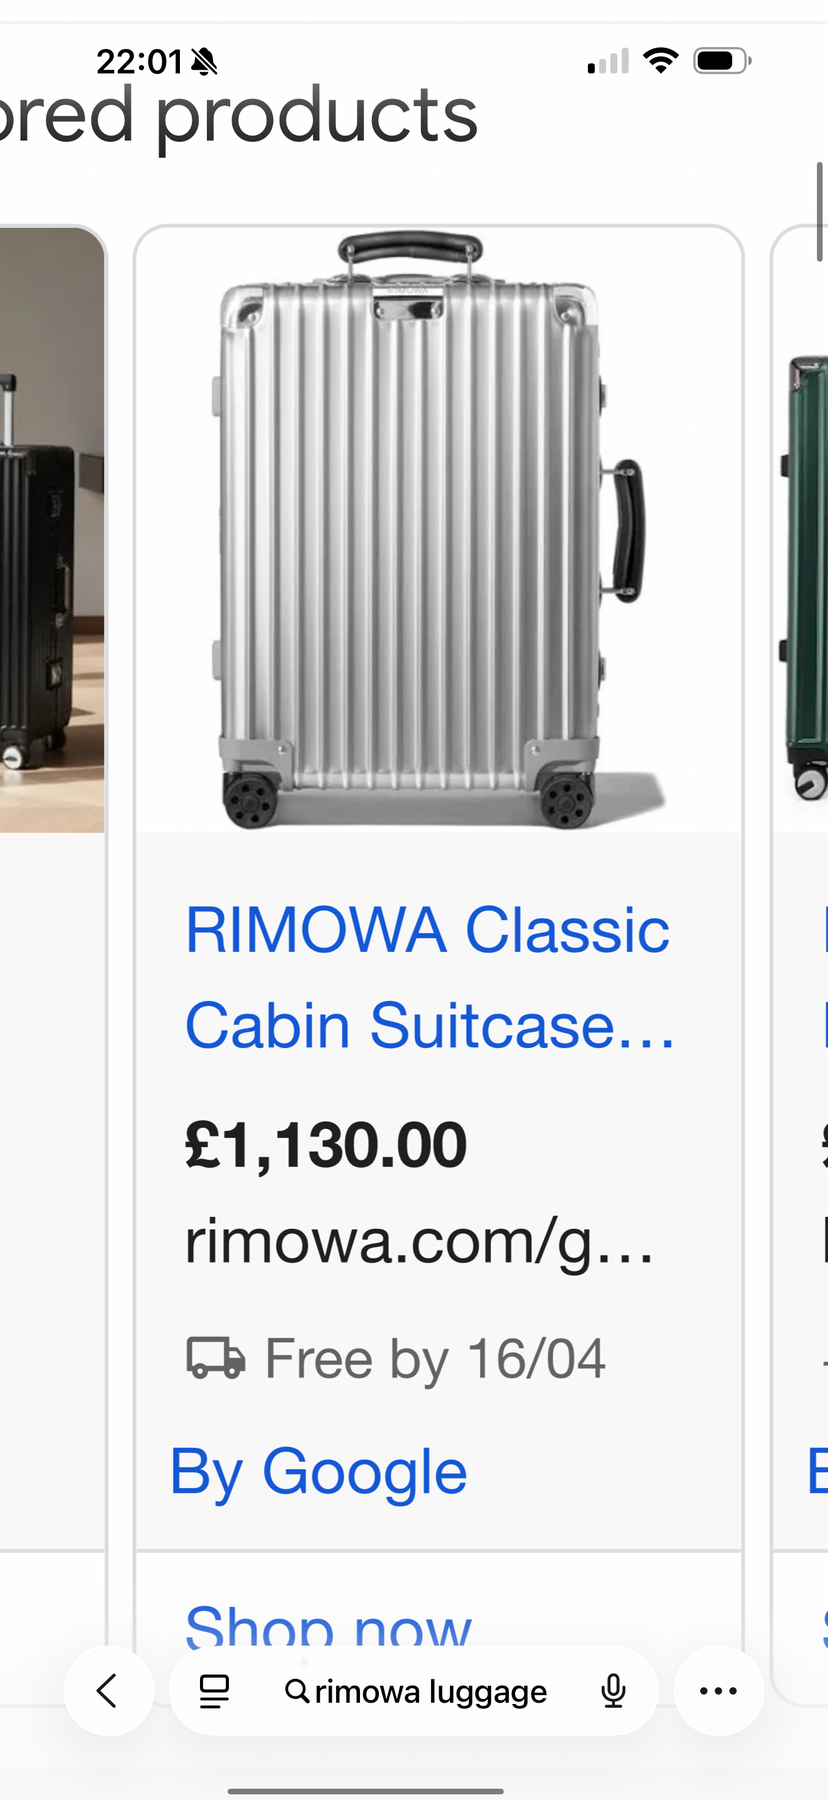Tap the rimowa.com seller address
The image size is (828, 1800).
point(420,1243)
